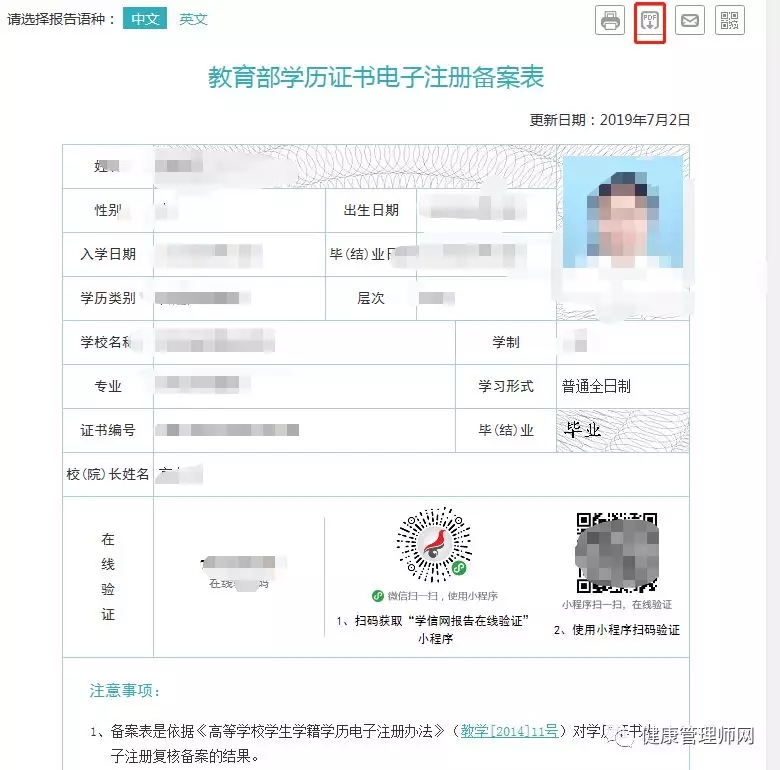Open the QR code icon in toolbar
Image resolution: width=780 pixels, height=770 pixels.
pos(729,20)
